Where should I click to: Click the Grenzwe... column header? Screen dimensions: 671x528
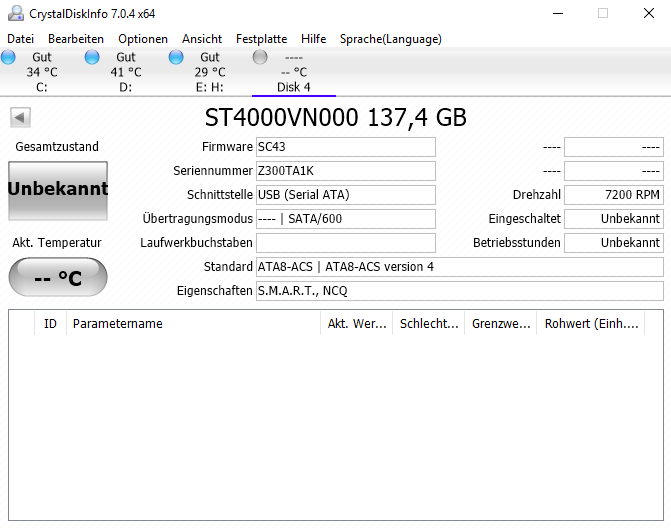tap(501, 323)
